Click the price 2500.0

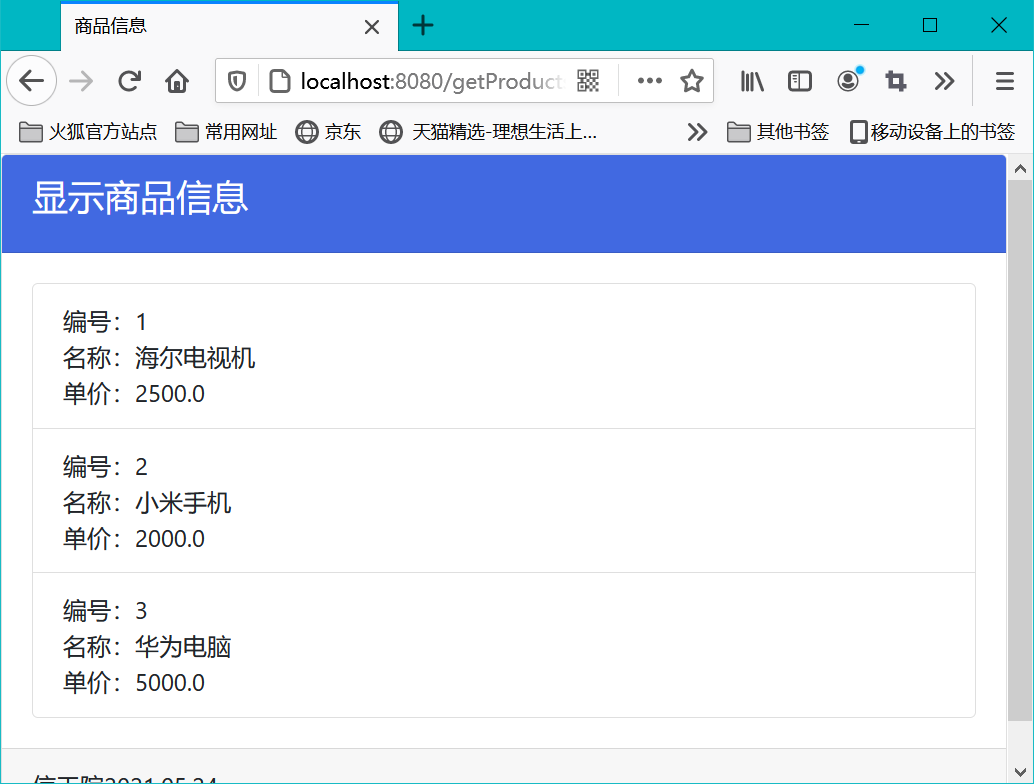coord(170,394)
